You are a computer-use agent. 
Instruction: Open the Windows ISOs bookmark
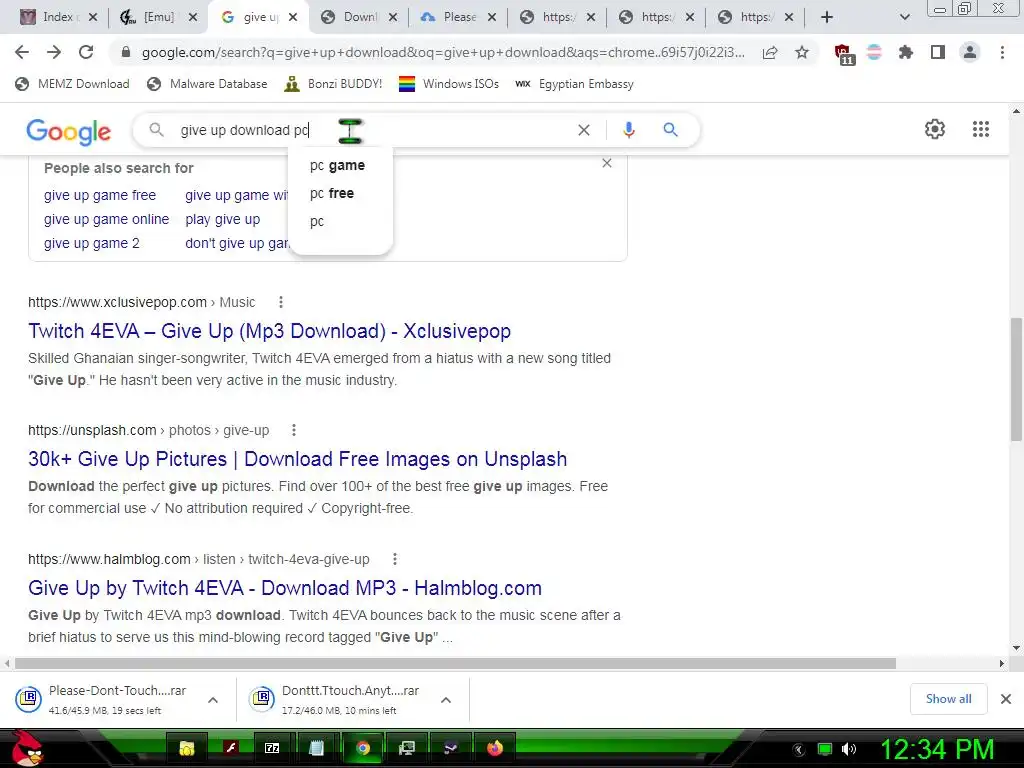pos(449,84)
